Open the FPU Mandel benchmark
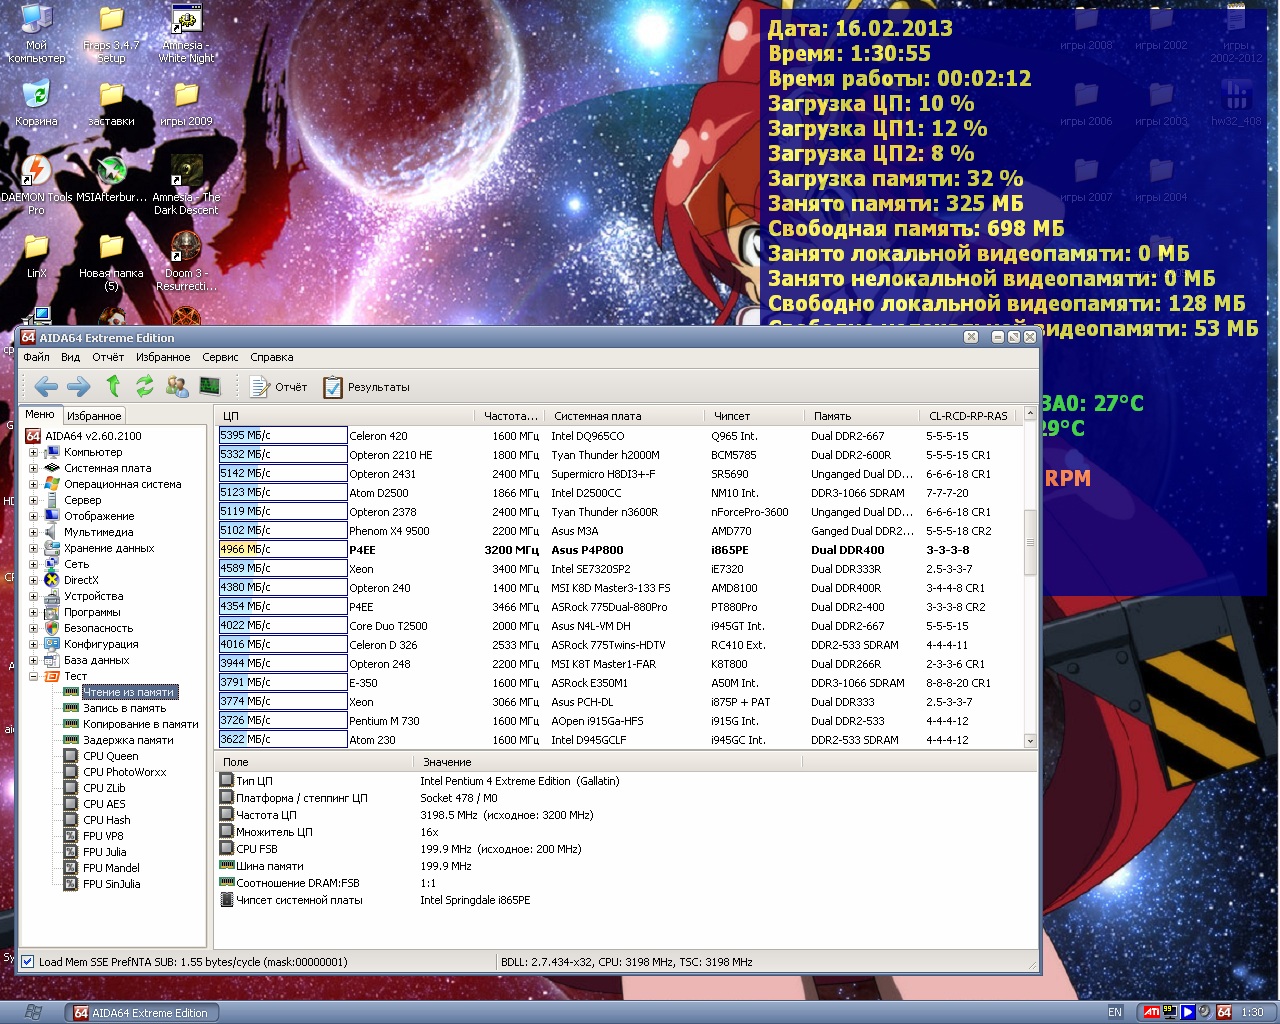The width and height of the screenshot is (1280, 1024). pyautogui.click(x=111, y=868)
